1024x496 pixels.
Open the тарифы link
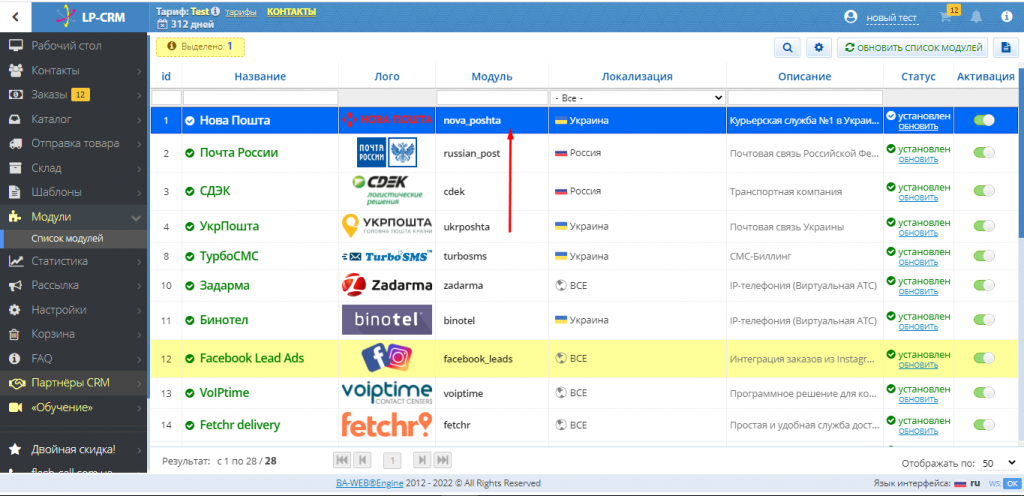pyautogui.click(x=240, y=12)
